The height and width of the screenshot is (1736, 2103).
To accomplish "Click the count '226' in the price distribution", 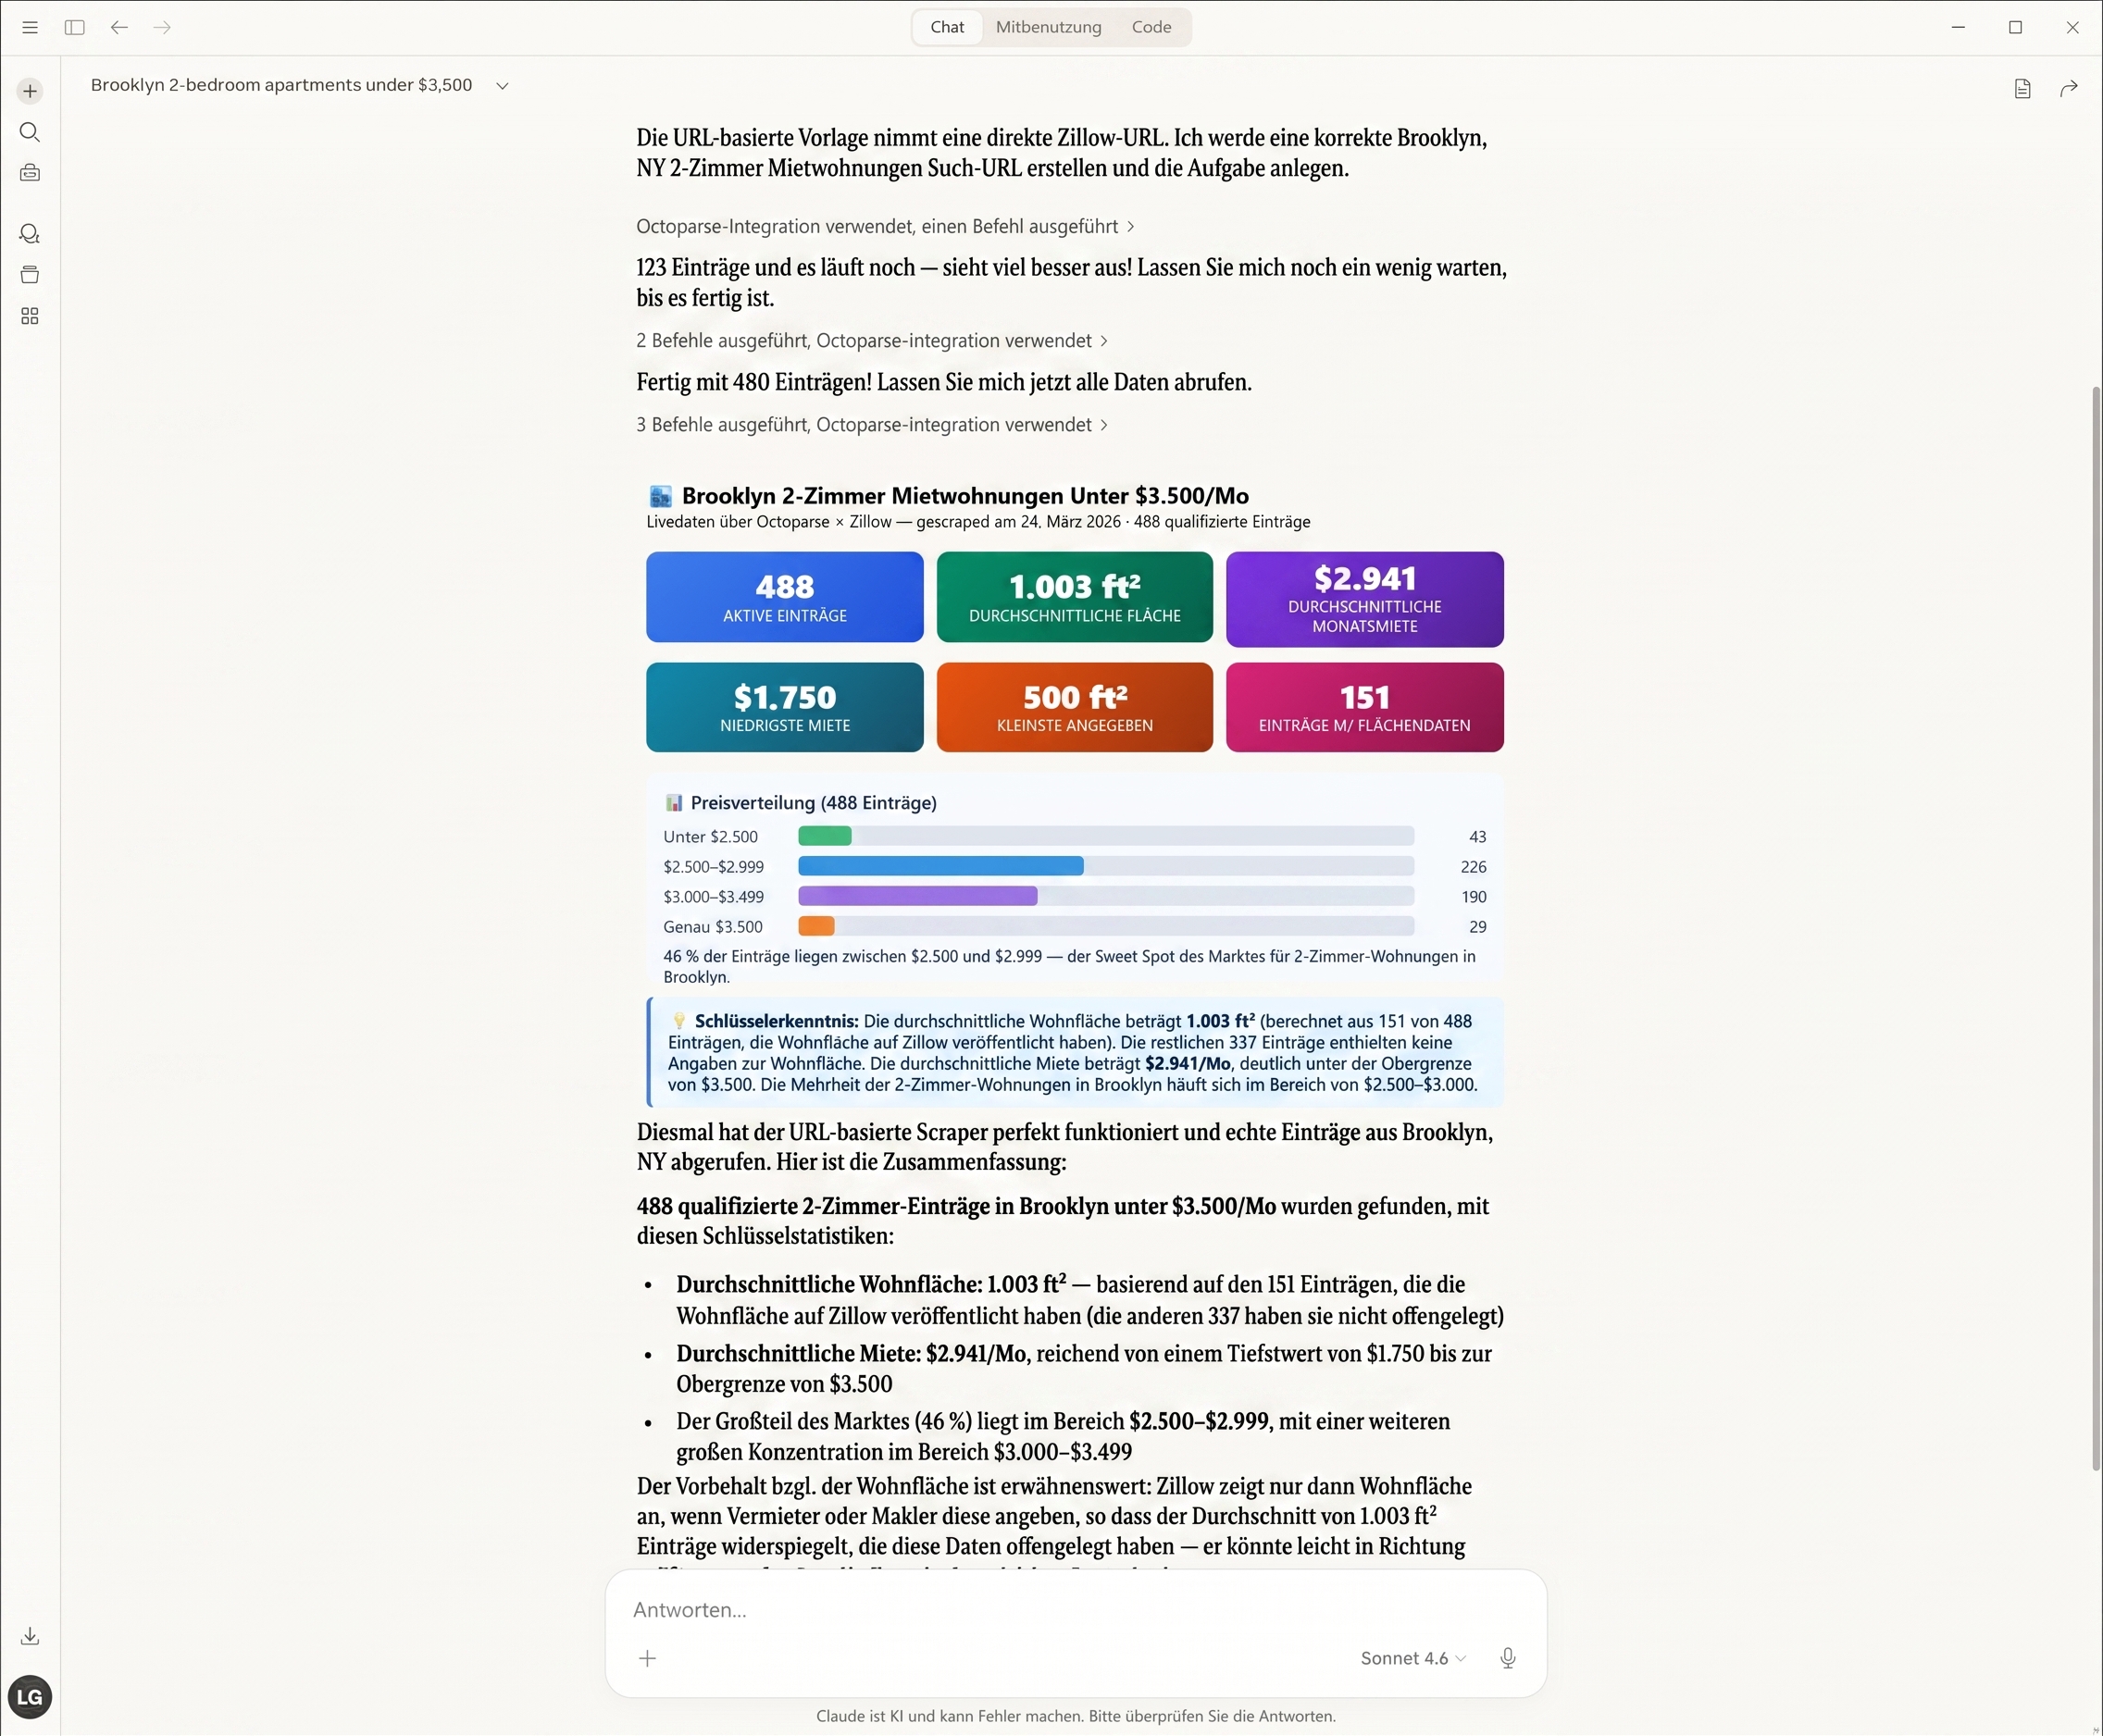I will point(1473,867).
